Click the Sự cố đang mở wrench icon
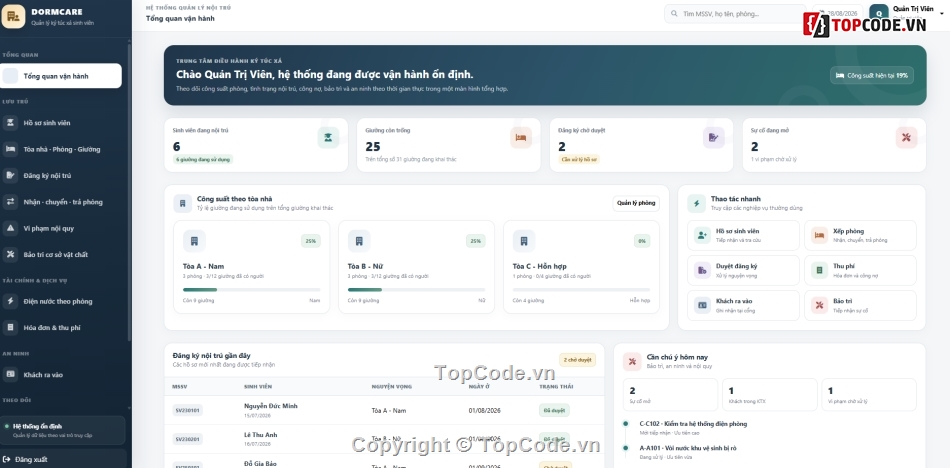This screenshot has height=468, width=950. coord(906,138)
